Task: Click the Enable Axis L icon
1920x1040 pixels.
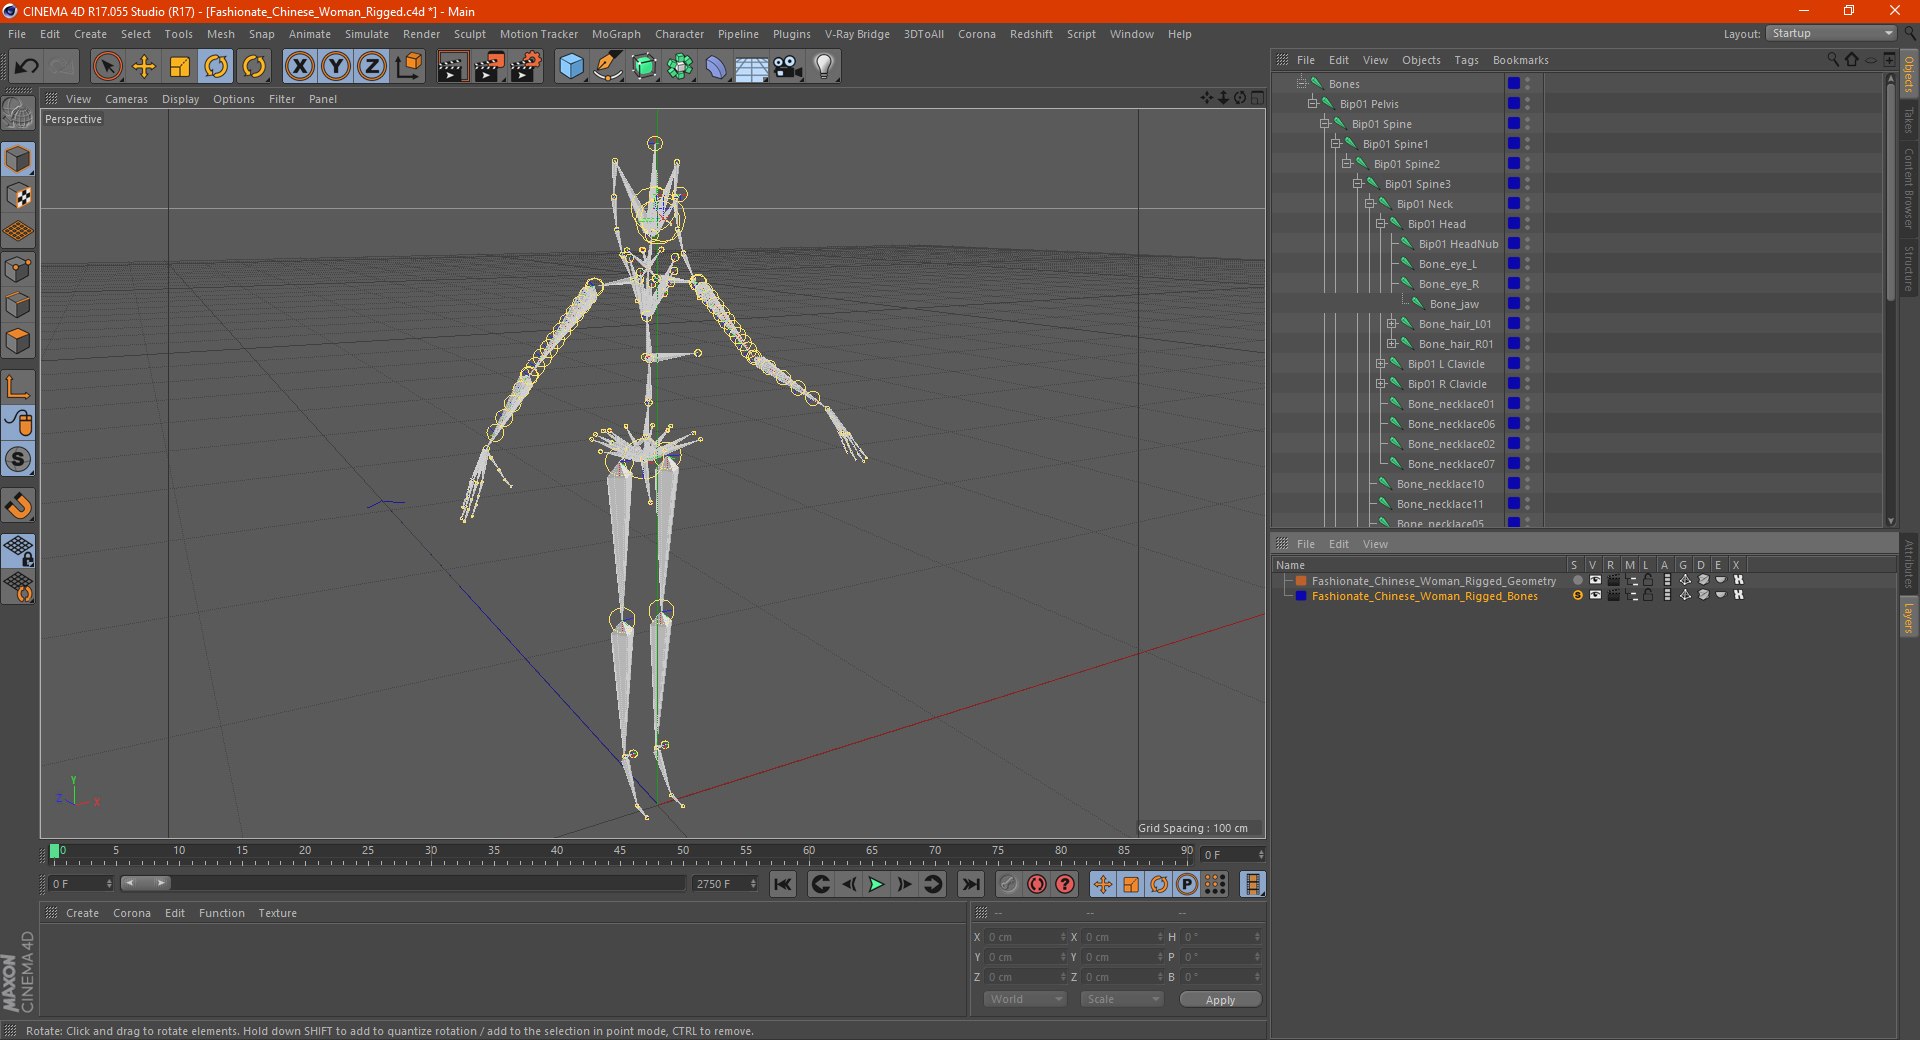Action: tap(18, 386)
